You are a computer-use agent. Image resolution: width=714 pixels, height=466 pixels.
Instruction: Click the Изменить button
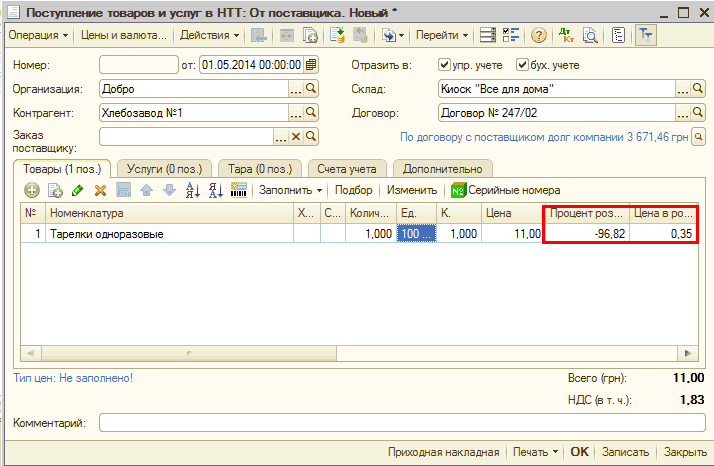(412, 190)
